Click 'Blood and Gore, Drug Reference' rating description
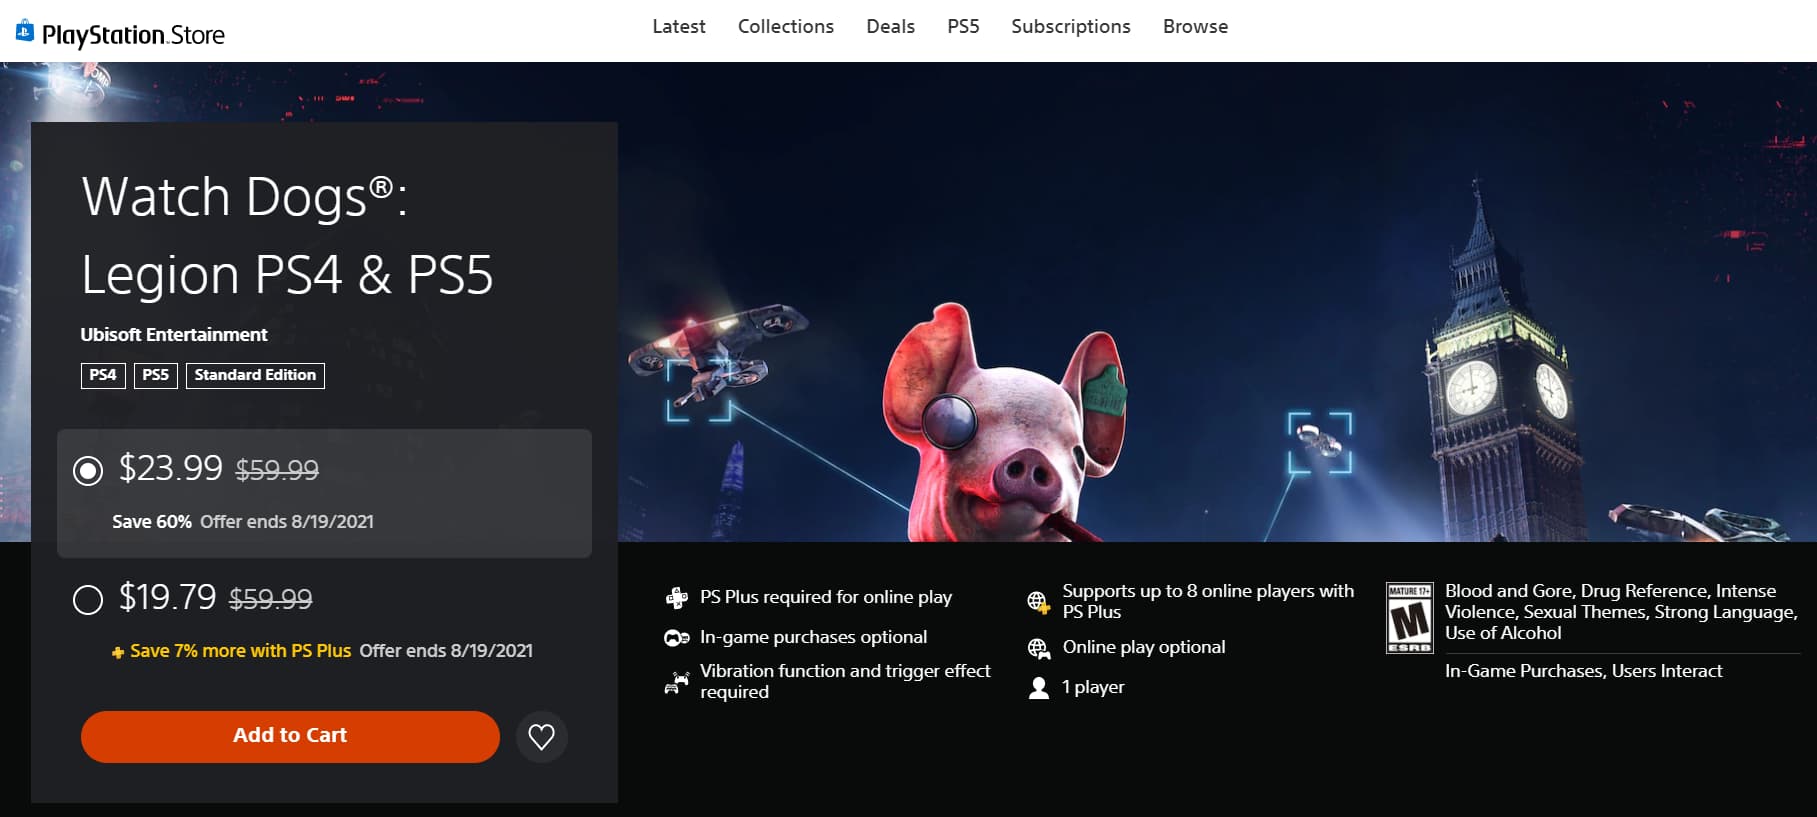This screenshot has width=1817, height=817. [1620, 612]
